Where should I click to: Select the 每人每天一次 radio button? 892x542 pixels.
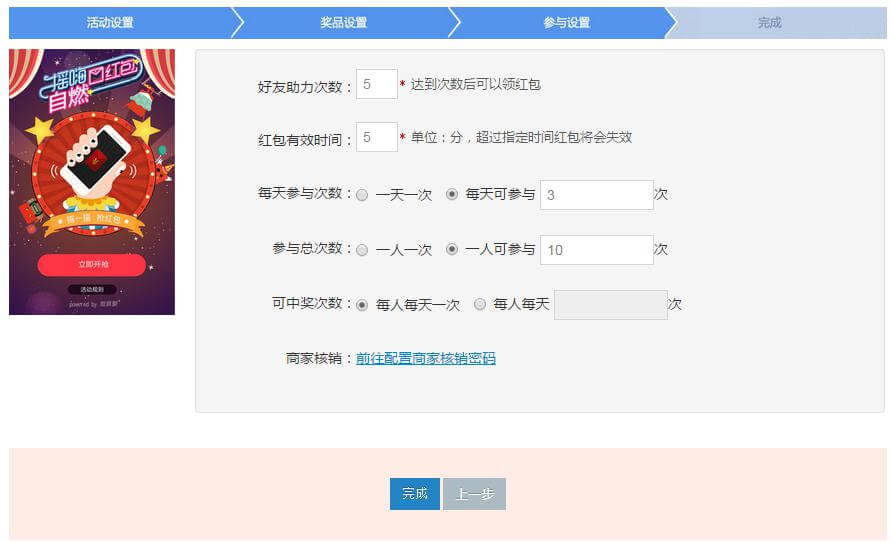[x=362, y=305]
